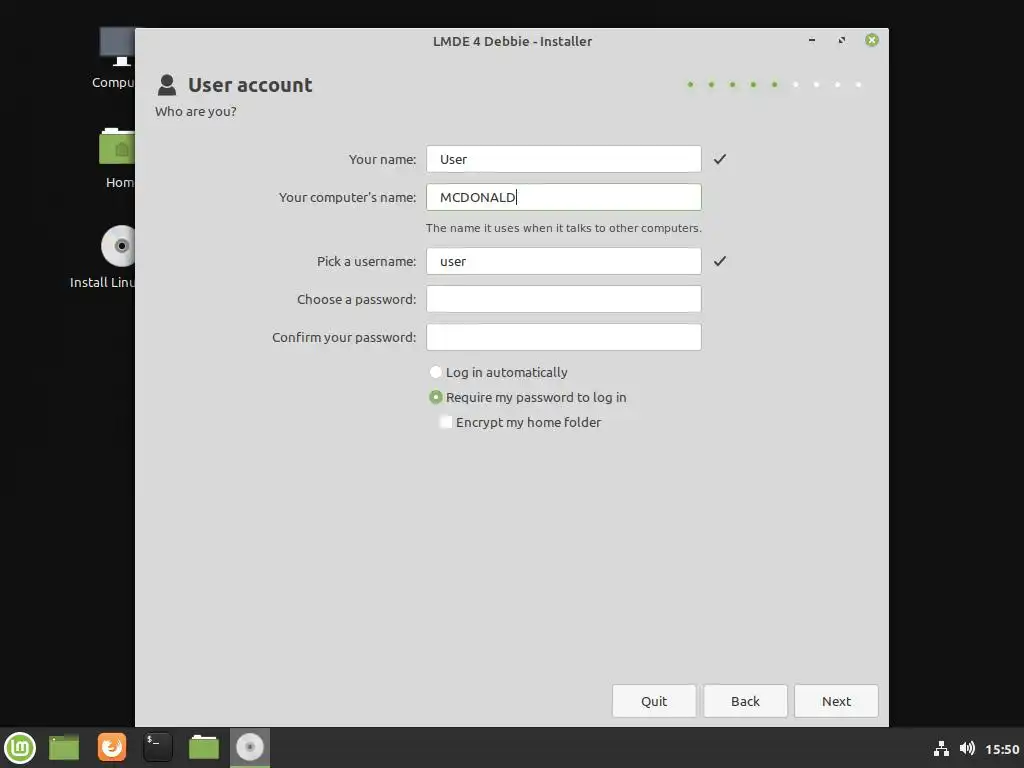This screenshot has width=1024, height=768.
Task: Close the Installer with green X
Action: click(x=872, y=40)
